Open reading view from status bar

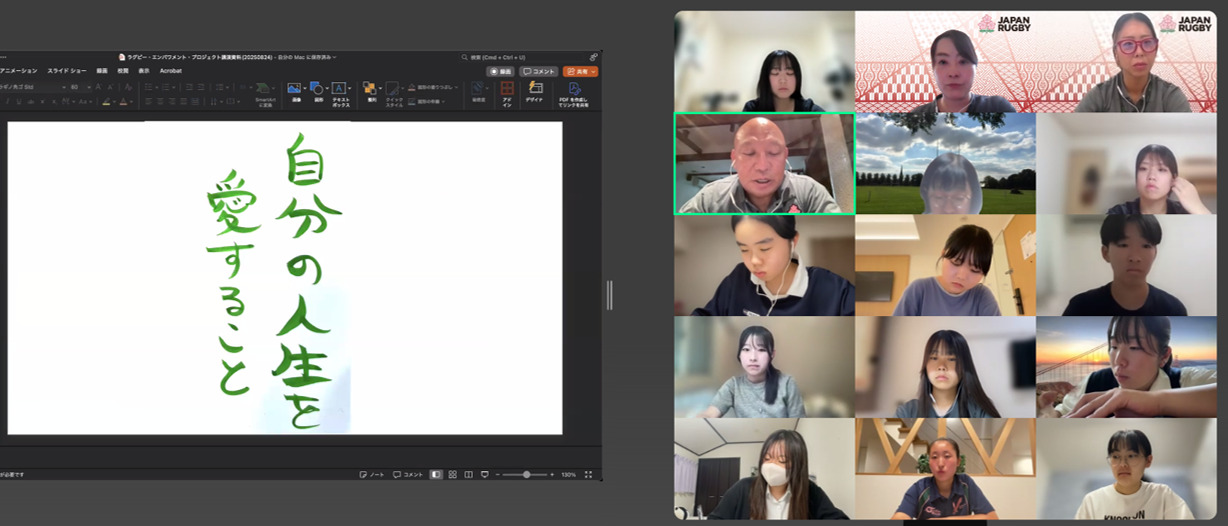pos(468,474)
